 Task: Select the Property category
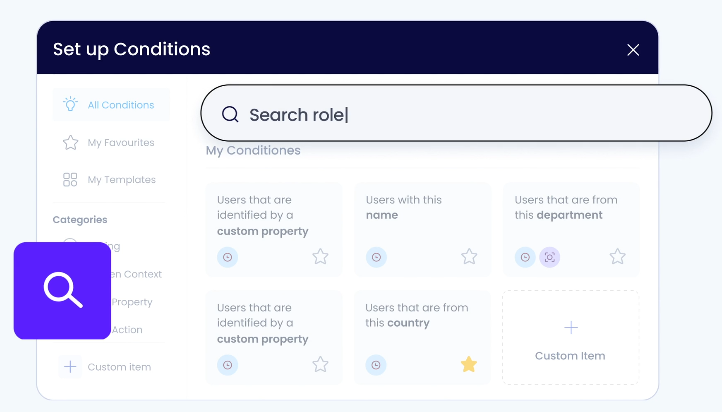point(132,302)
